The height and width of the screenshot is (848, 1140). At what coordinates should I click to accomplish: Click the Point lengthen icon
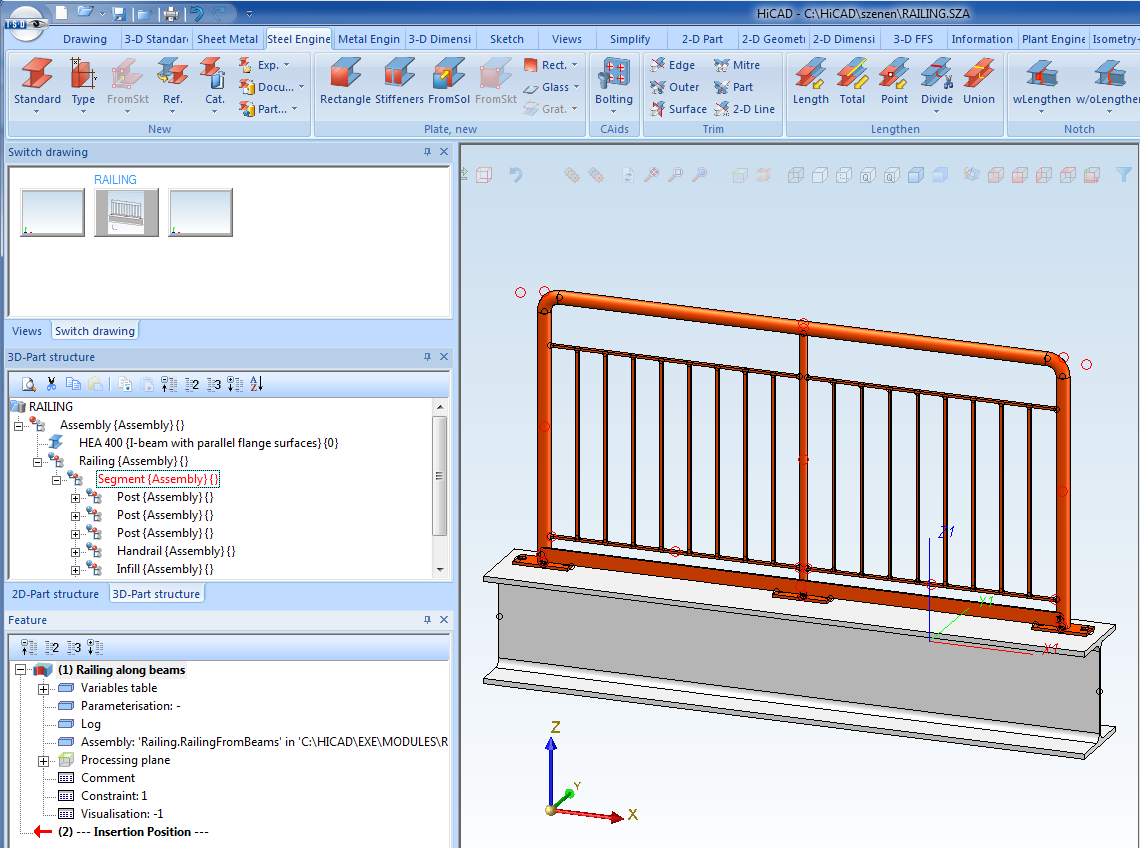click(894, 74)
